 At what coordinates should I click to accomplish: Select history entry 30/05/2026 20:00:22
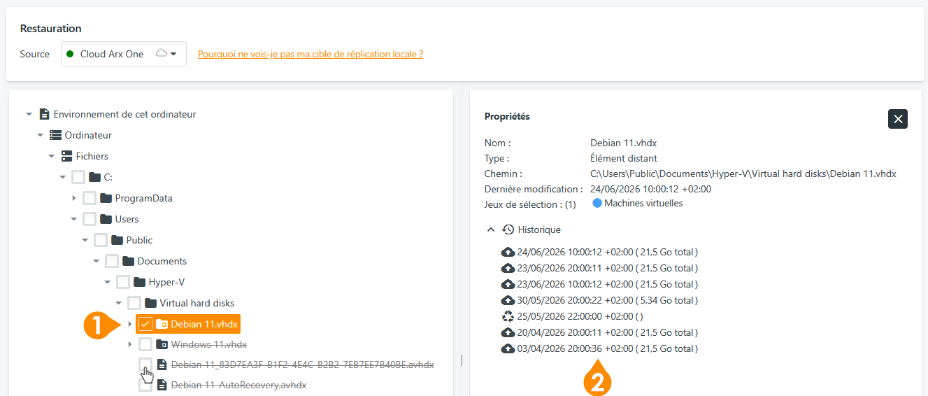[600, 300]
